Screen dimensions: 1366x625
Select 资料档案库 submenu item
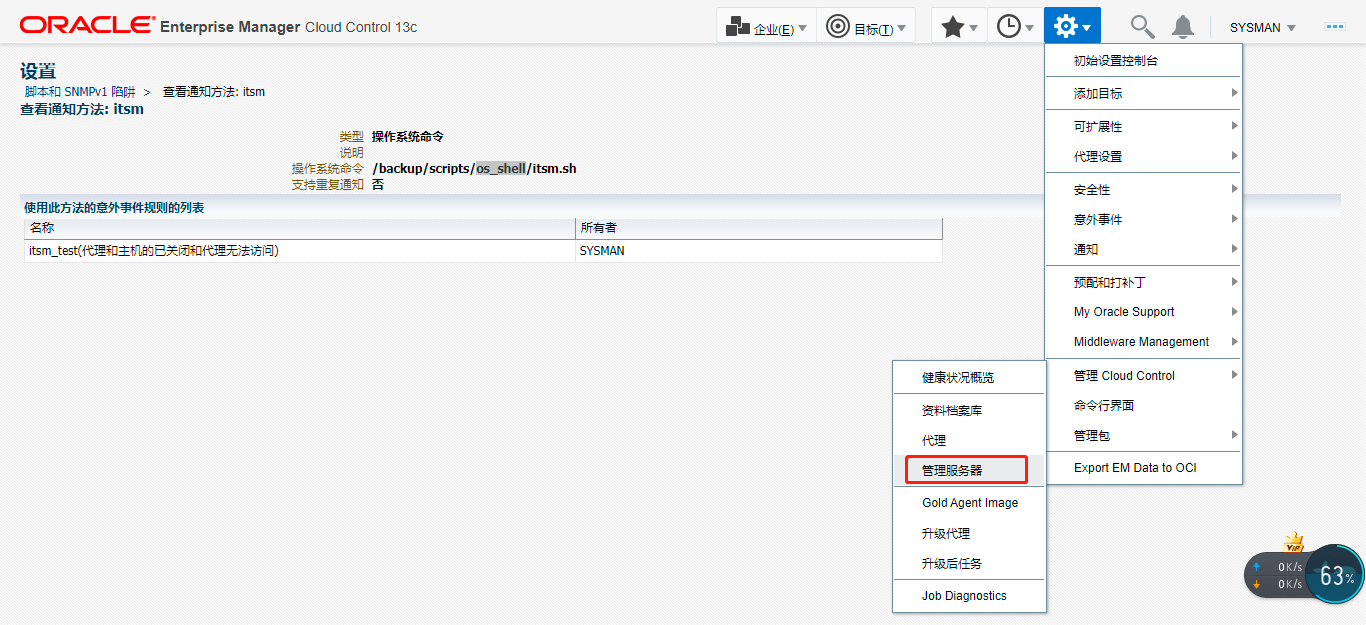pos(969,411)
